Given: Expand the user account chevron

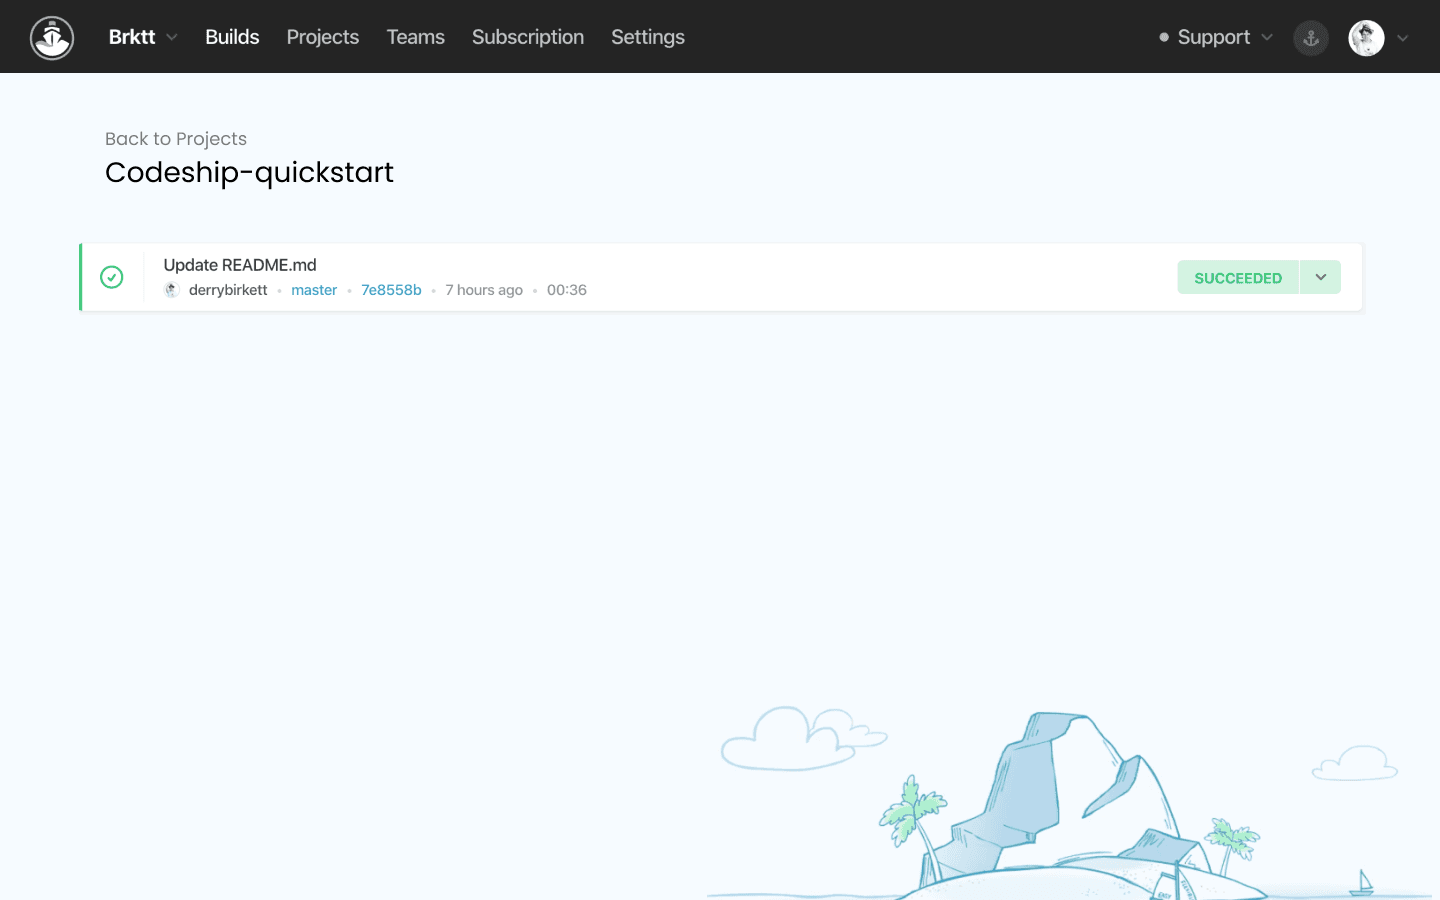Looking at the screenshot, I should [x=1403, y=38].
